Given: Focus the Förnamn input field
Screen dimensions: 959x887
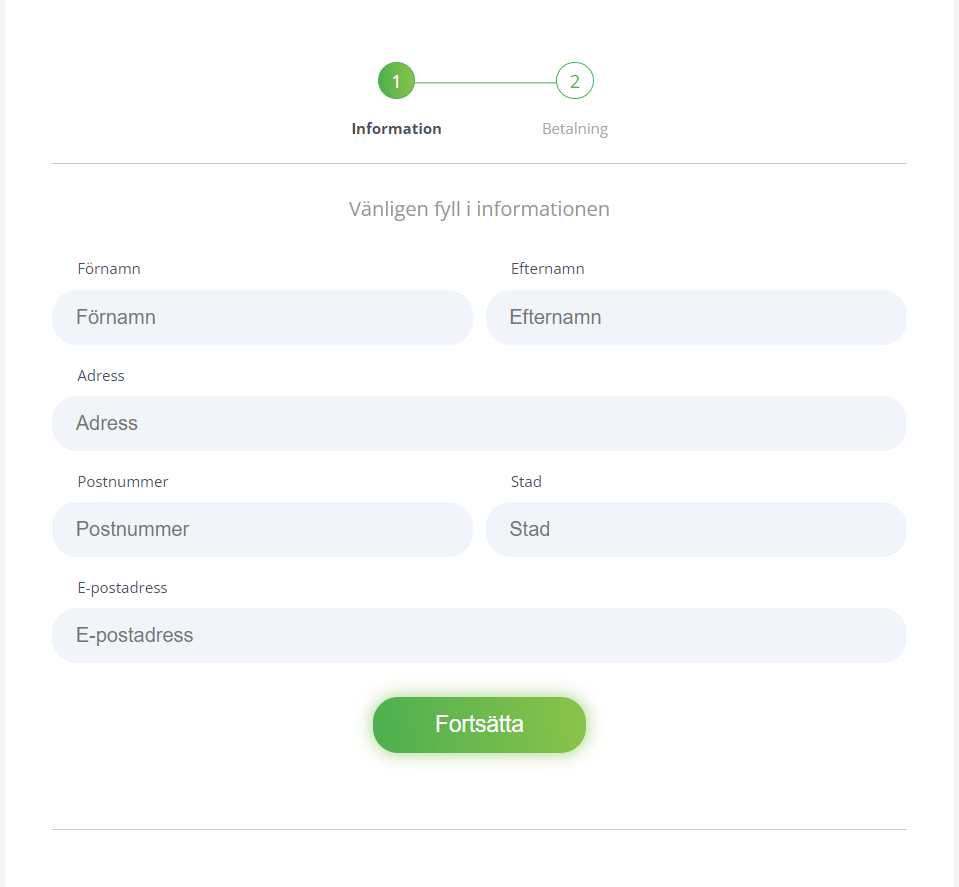Looking at the screenshot, I should [x=262, y=317].
